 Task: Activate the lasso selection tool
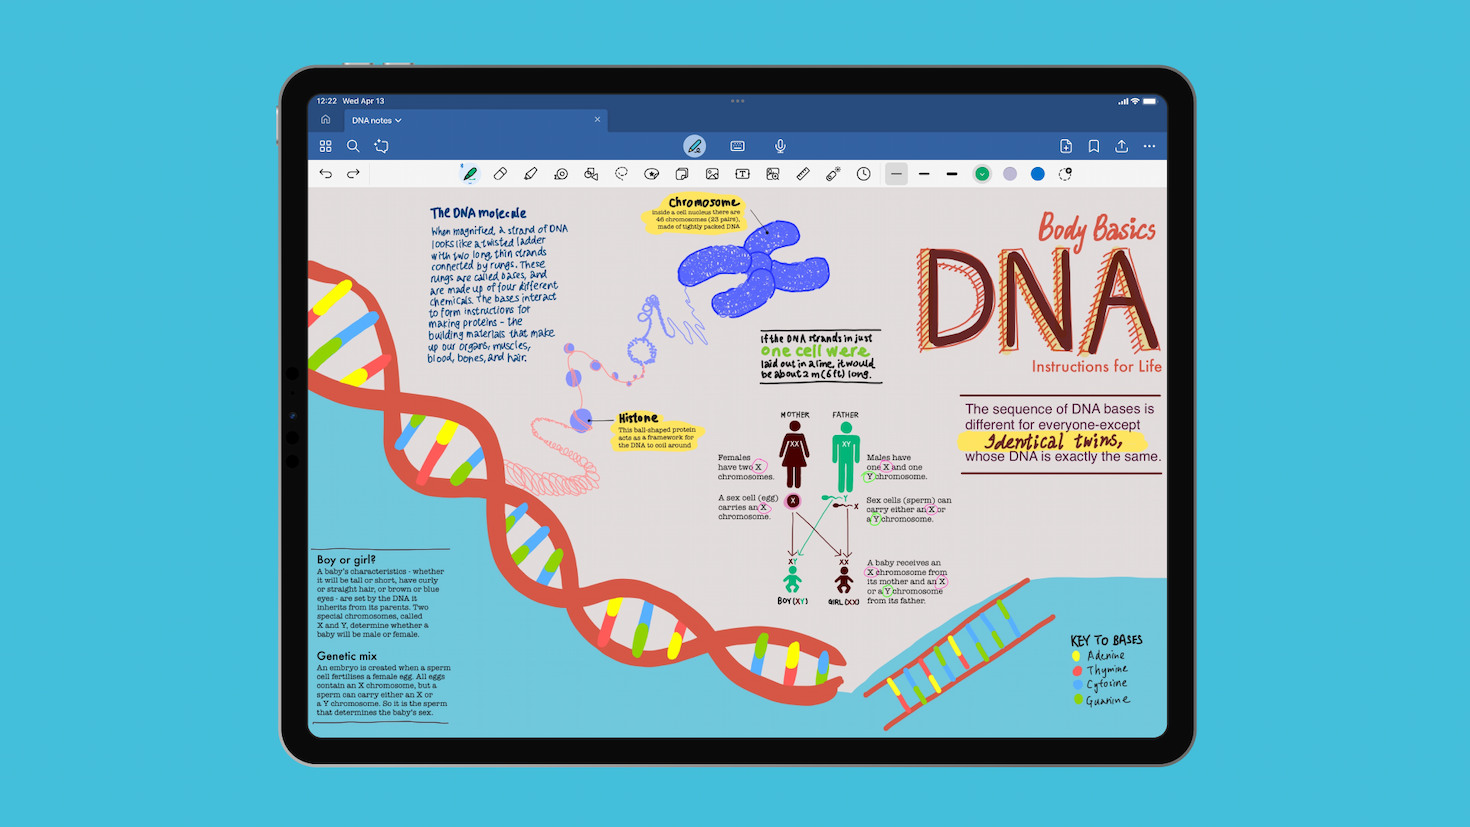pos(621,173)
